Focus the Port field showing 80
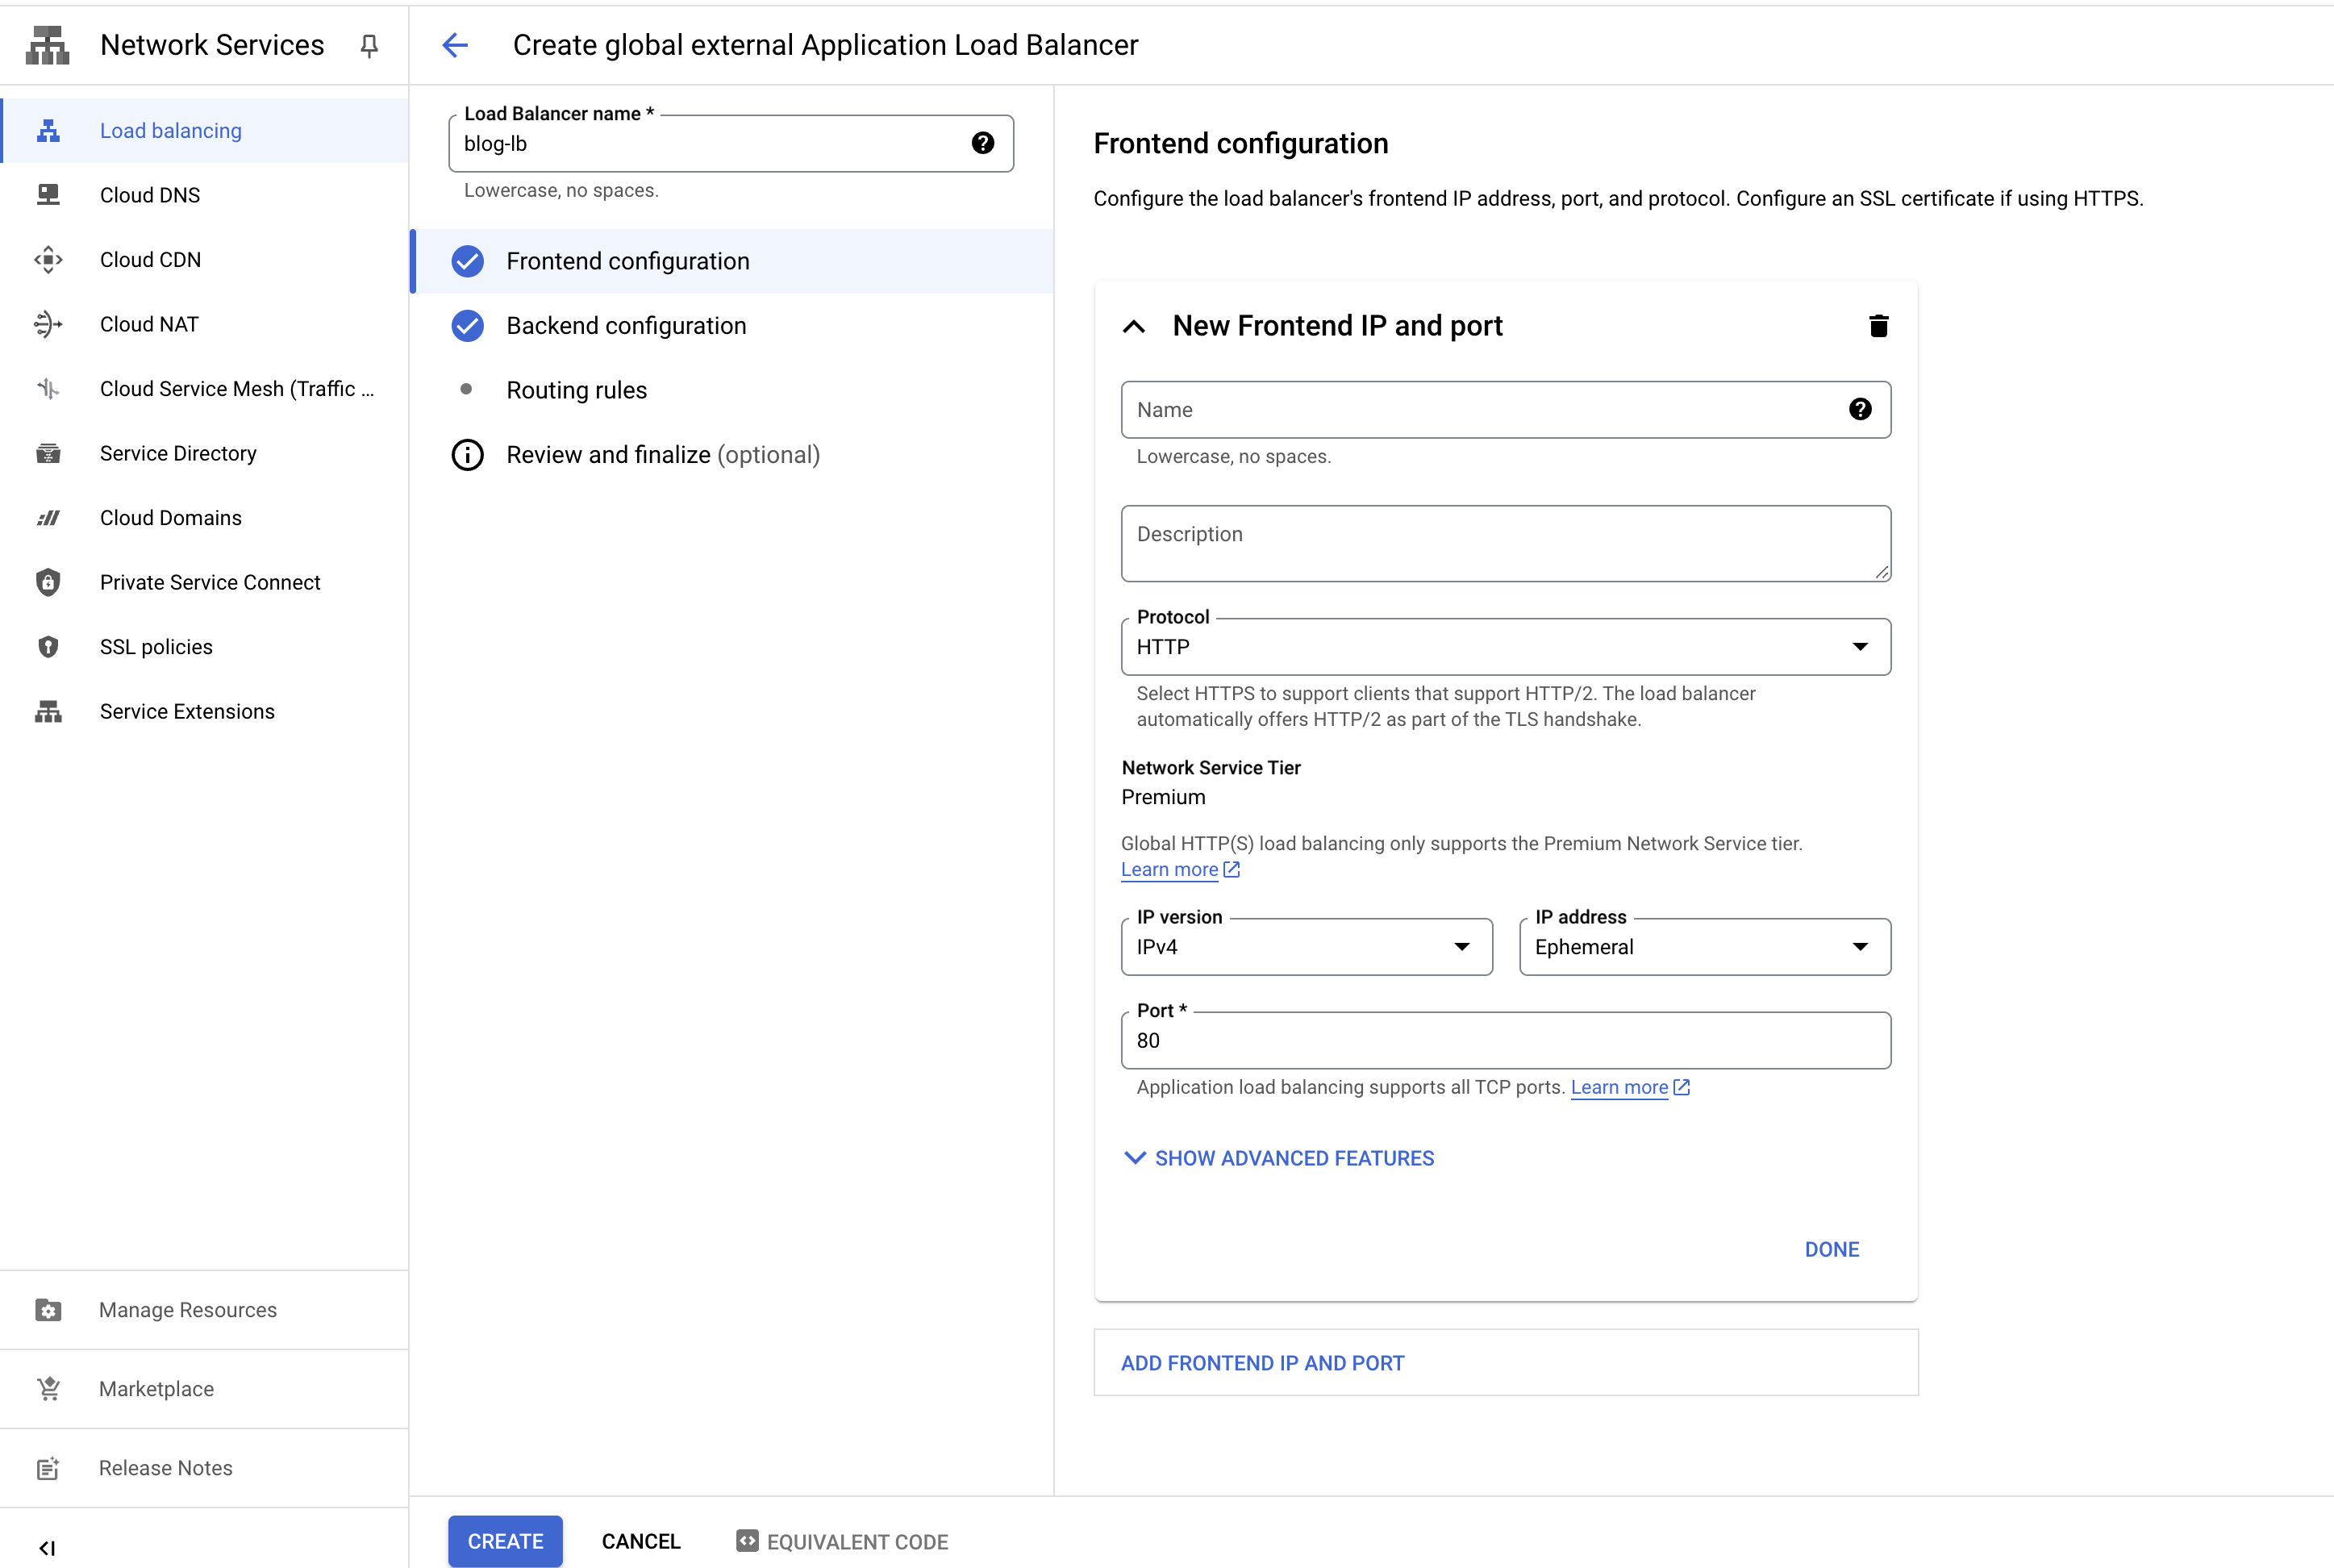The image size is (2334, 1568). click(1506, 1040)
